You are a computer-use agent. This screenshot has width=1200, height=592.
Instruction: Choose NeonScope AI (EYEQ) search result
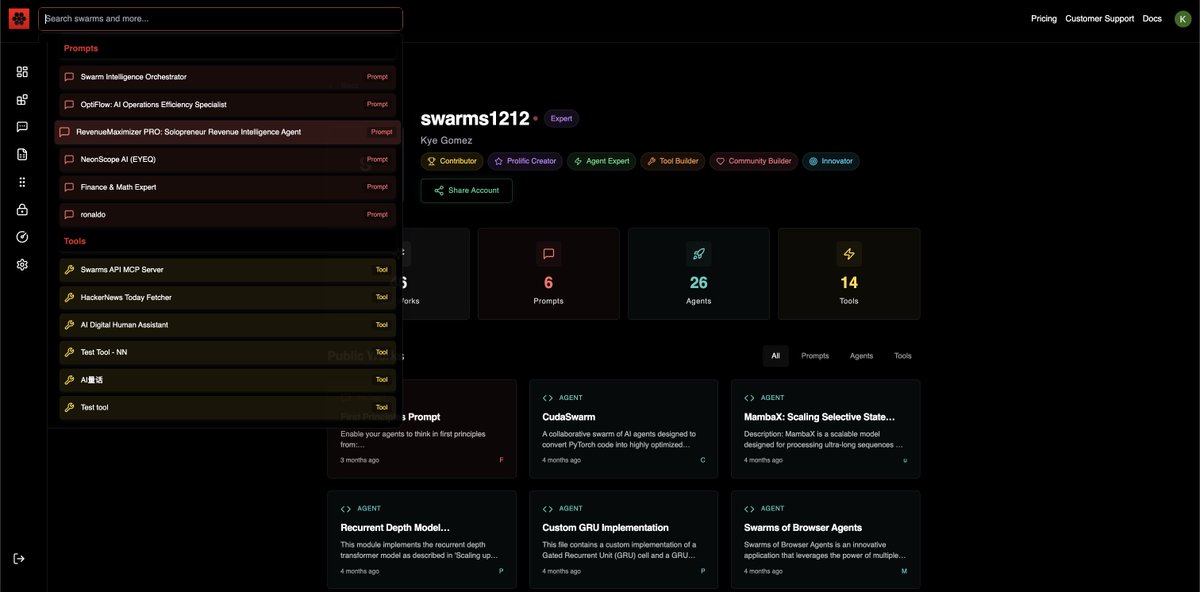pos(227,160)
